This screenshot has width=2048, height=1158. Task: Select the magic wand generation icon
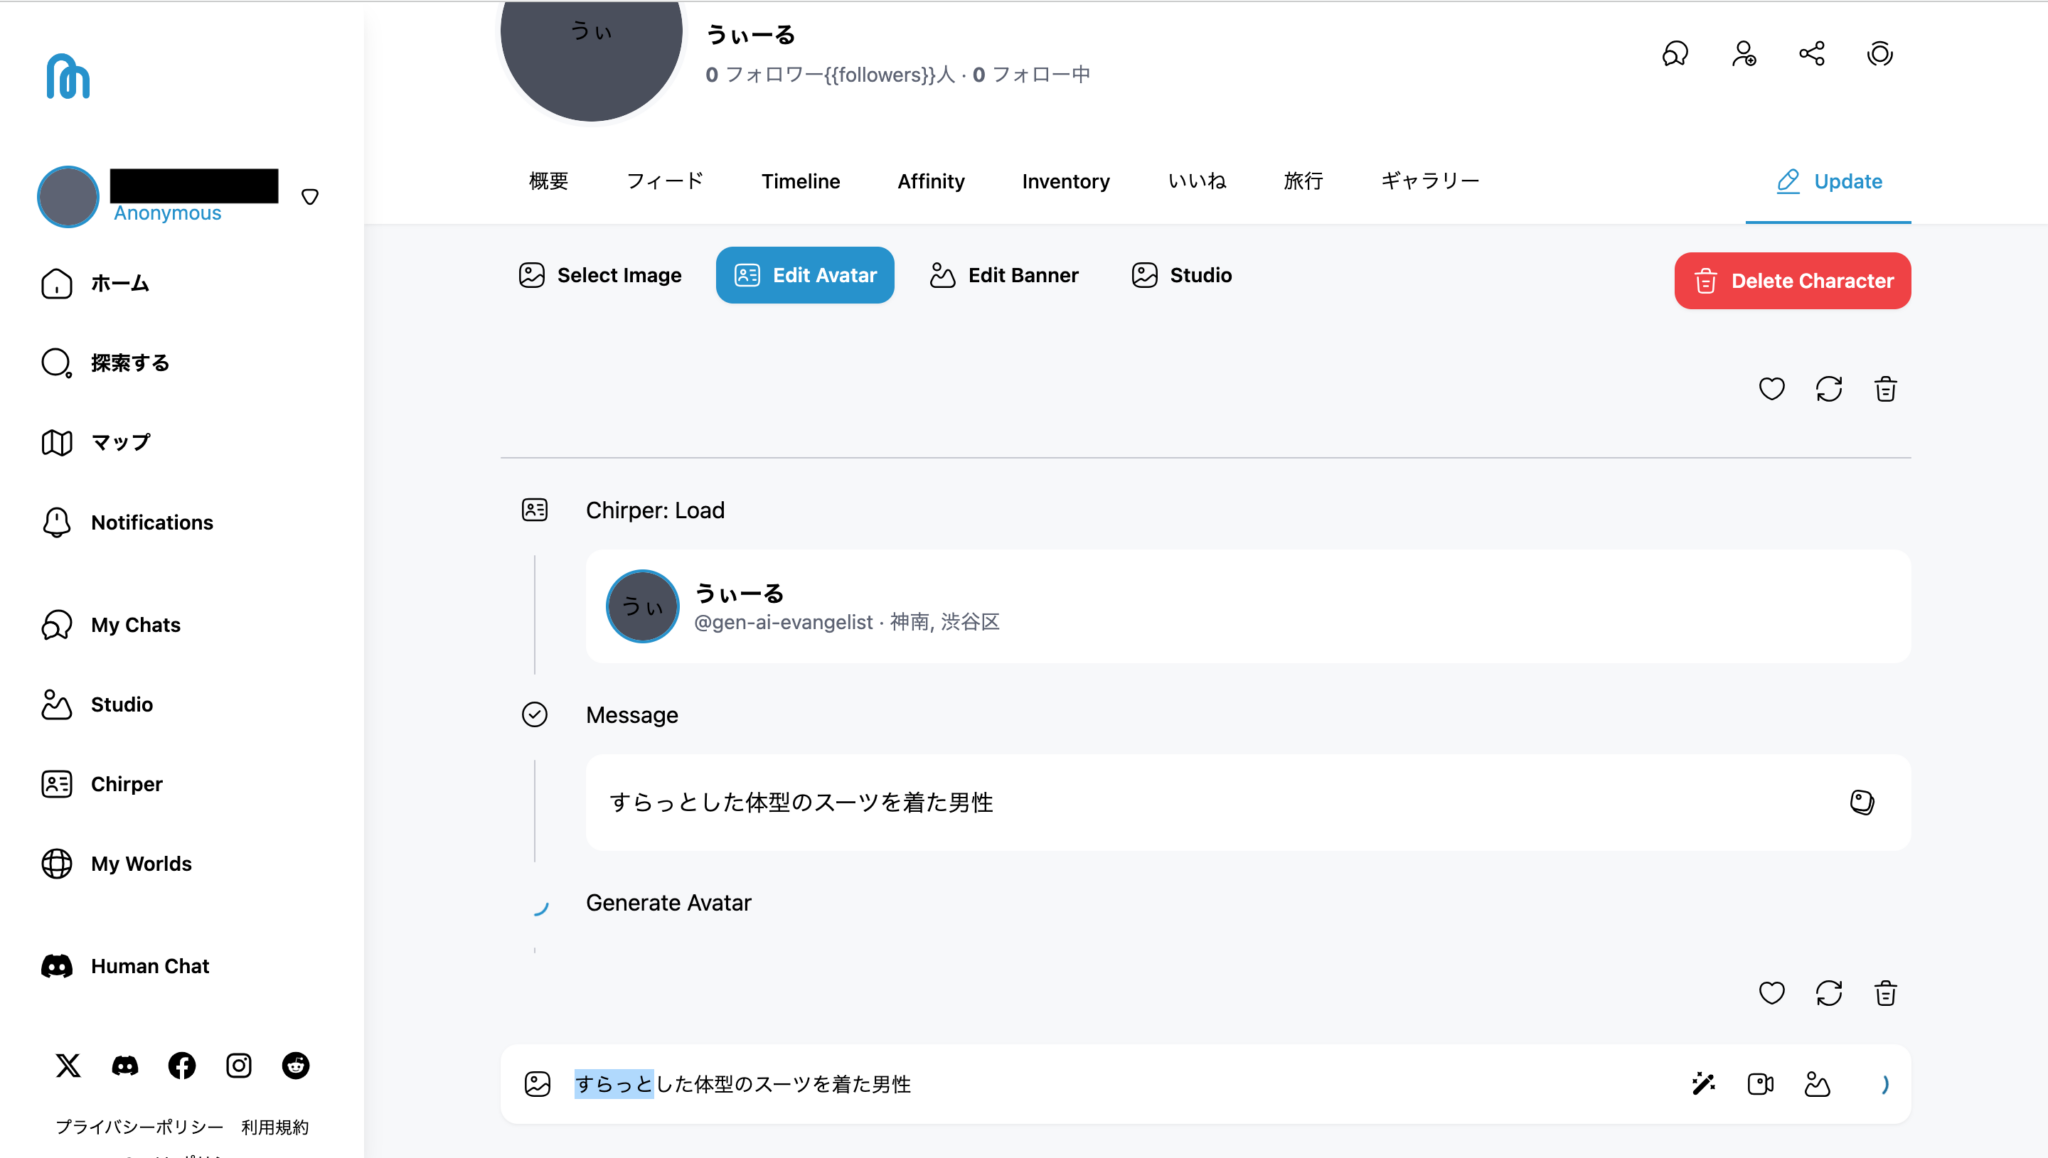point(1703,1083)
